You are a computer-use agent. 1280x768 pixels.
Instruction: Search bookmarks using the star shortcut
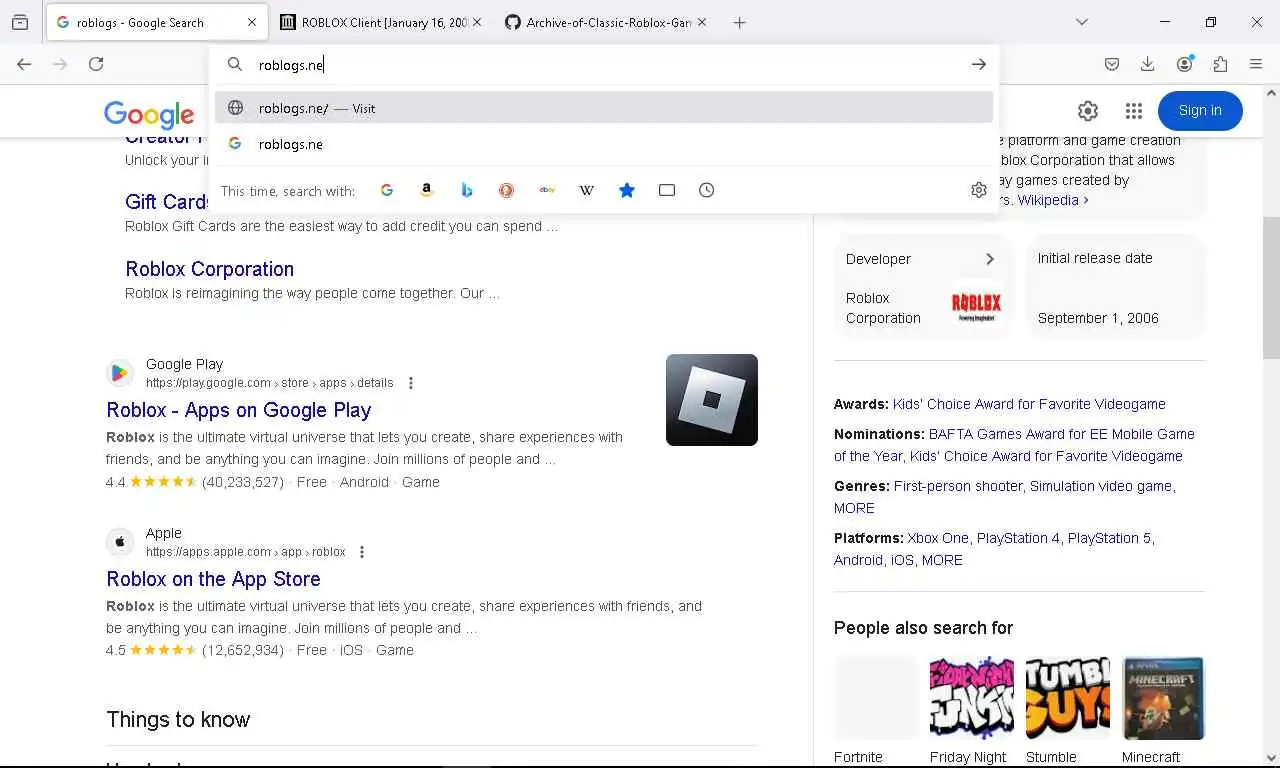tap(627, 190)
